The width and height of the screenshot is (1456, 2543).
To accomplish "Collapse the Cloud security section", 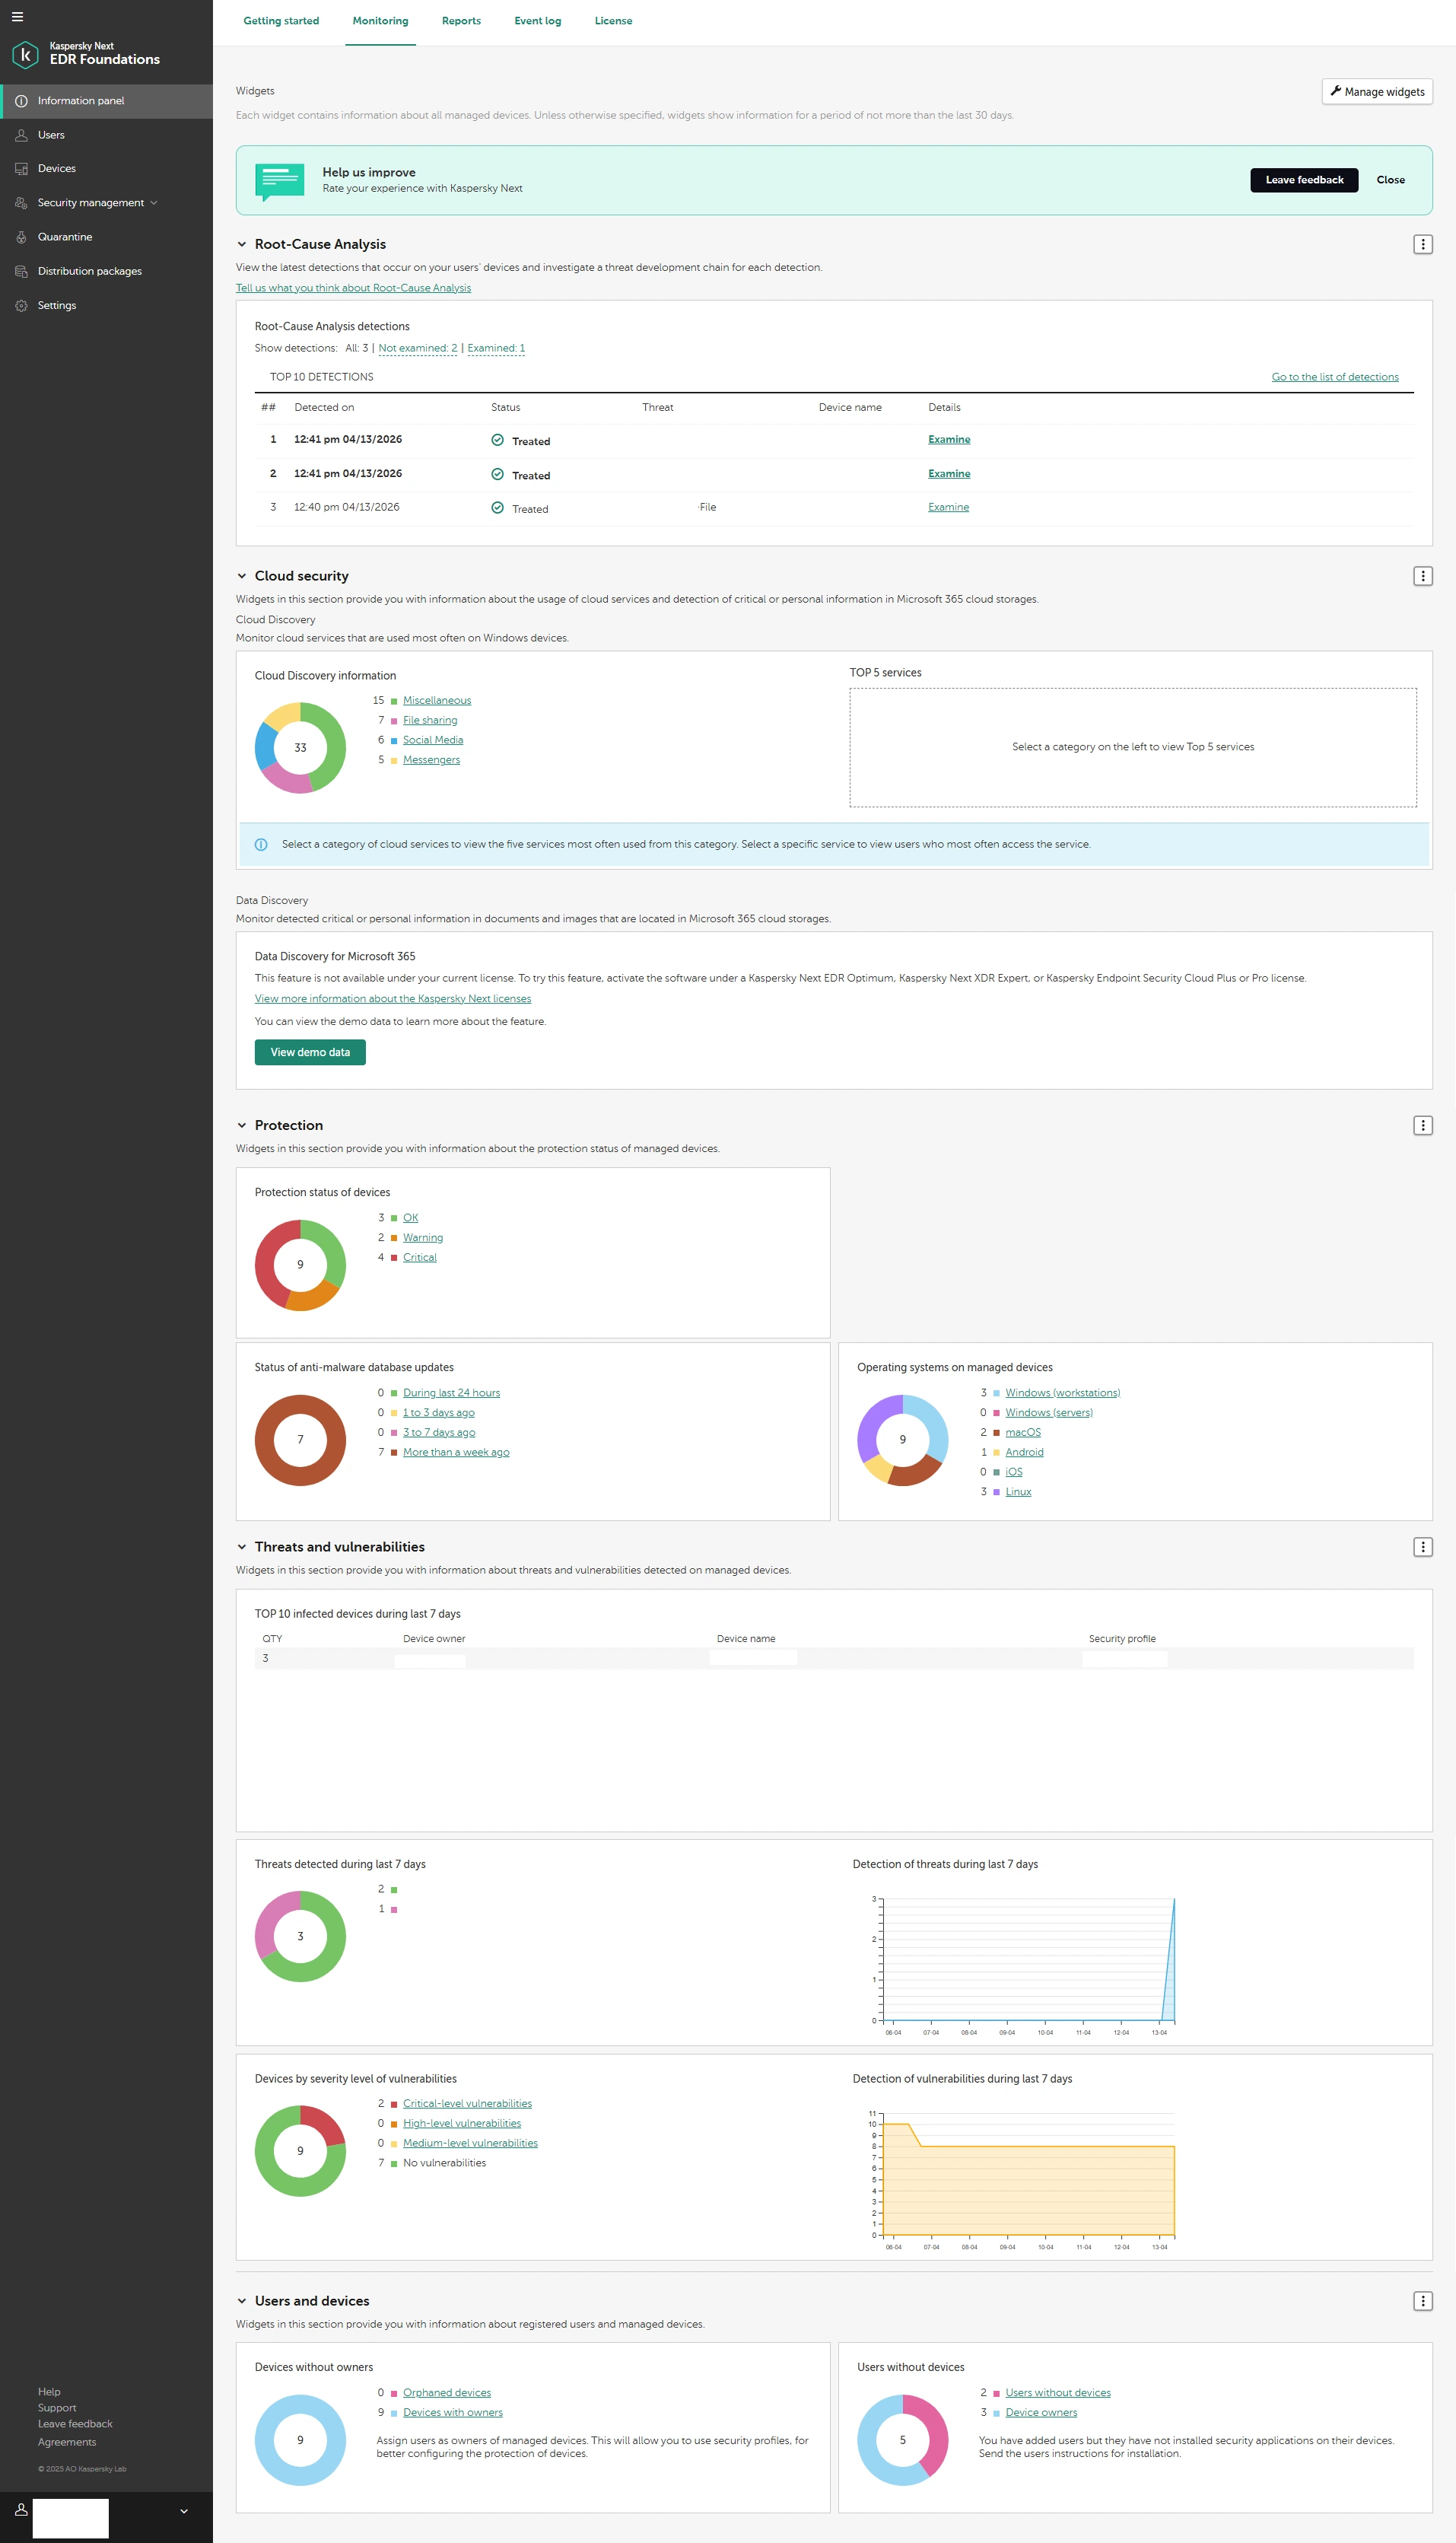I will pyautogui.click(x=241, y=576).
